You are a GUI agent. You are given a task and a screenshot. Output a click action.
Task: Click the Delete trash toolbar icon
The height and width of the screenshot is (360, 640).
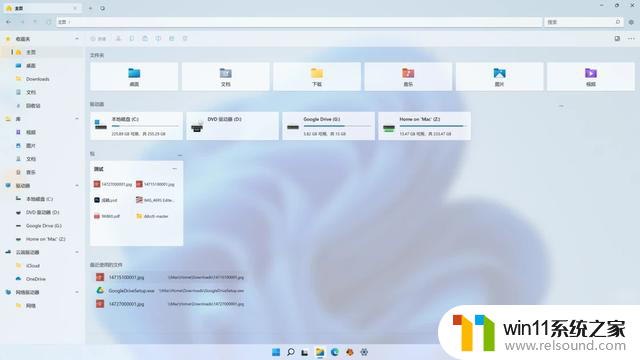185,39
